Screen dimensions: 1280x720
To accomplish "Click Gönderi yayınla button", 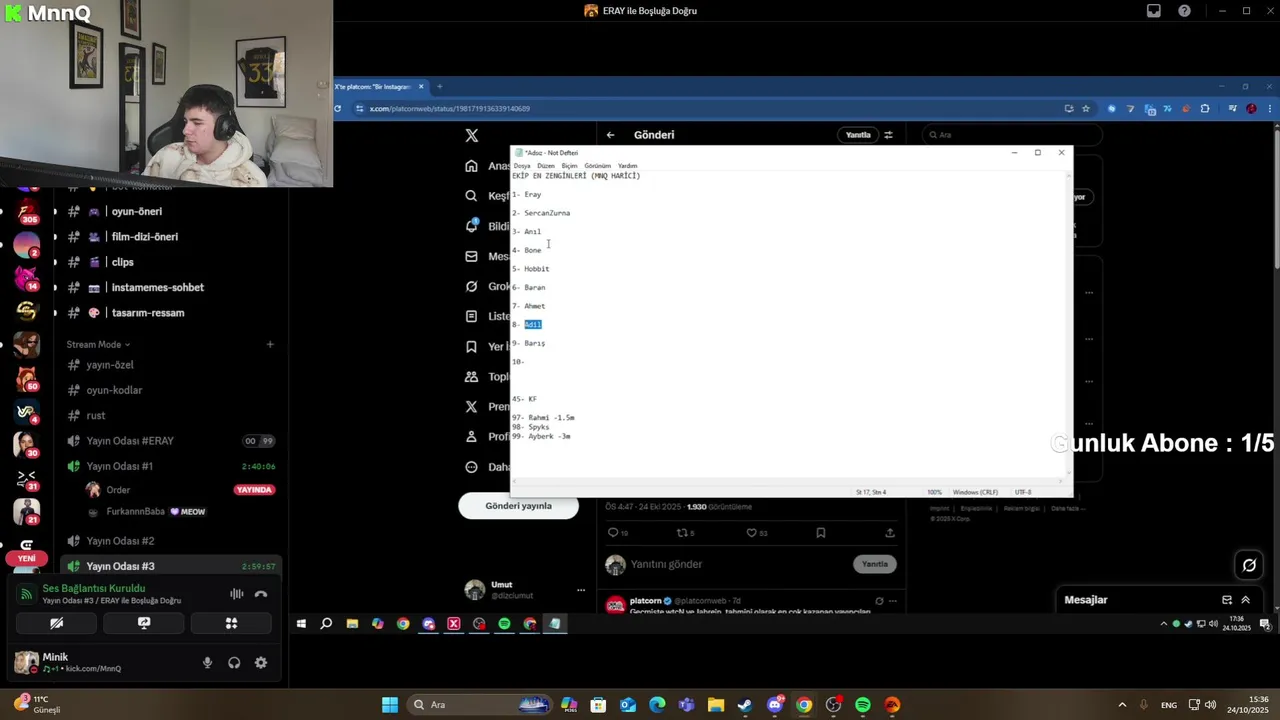I will pyautogui.click(x=518, y=506).
